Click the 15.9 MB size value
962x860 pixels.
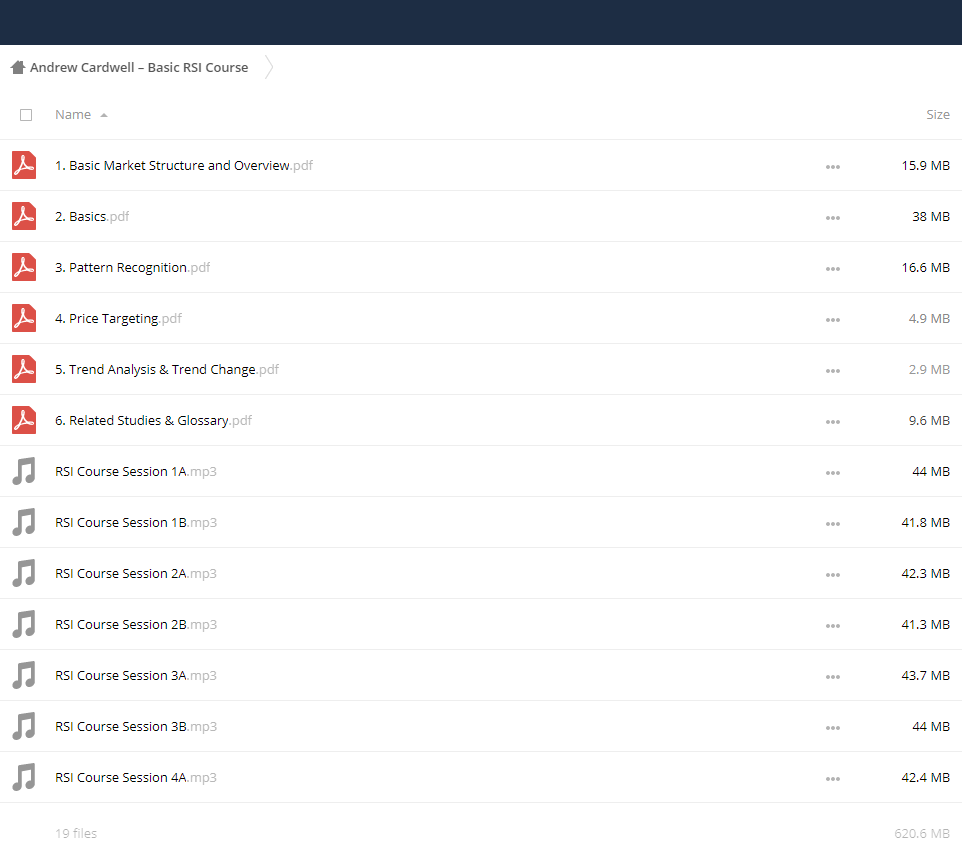(925, 166)
